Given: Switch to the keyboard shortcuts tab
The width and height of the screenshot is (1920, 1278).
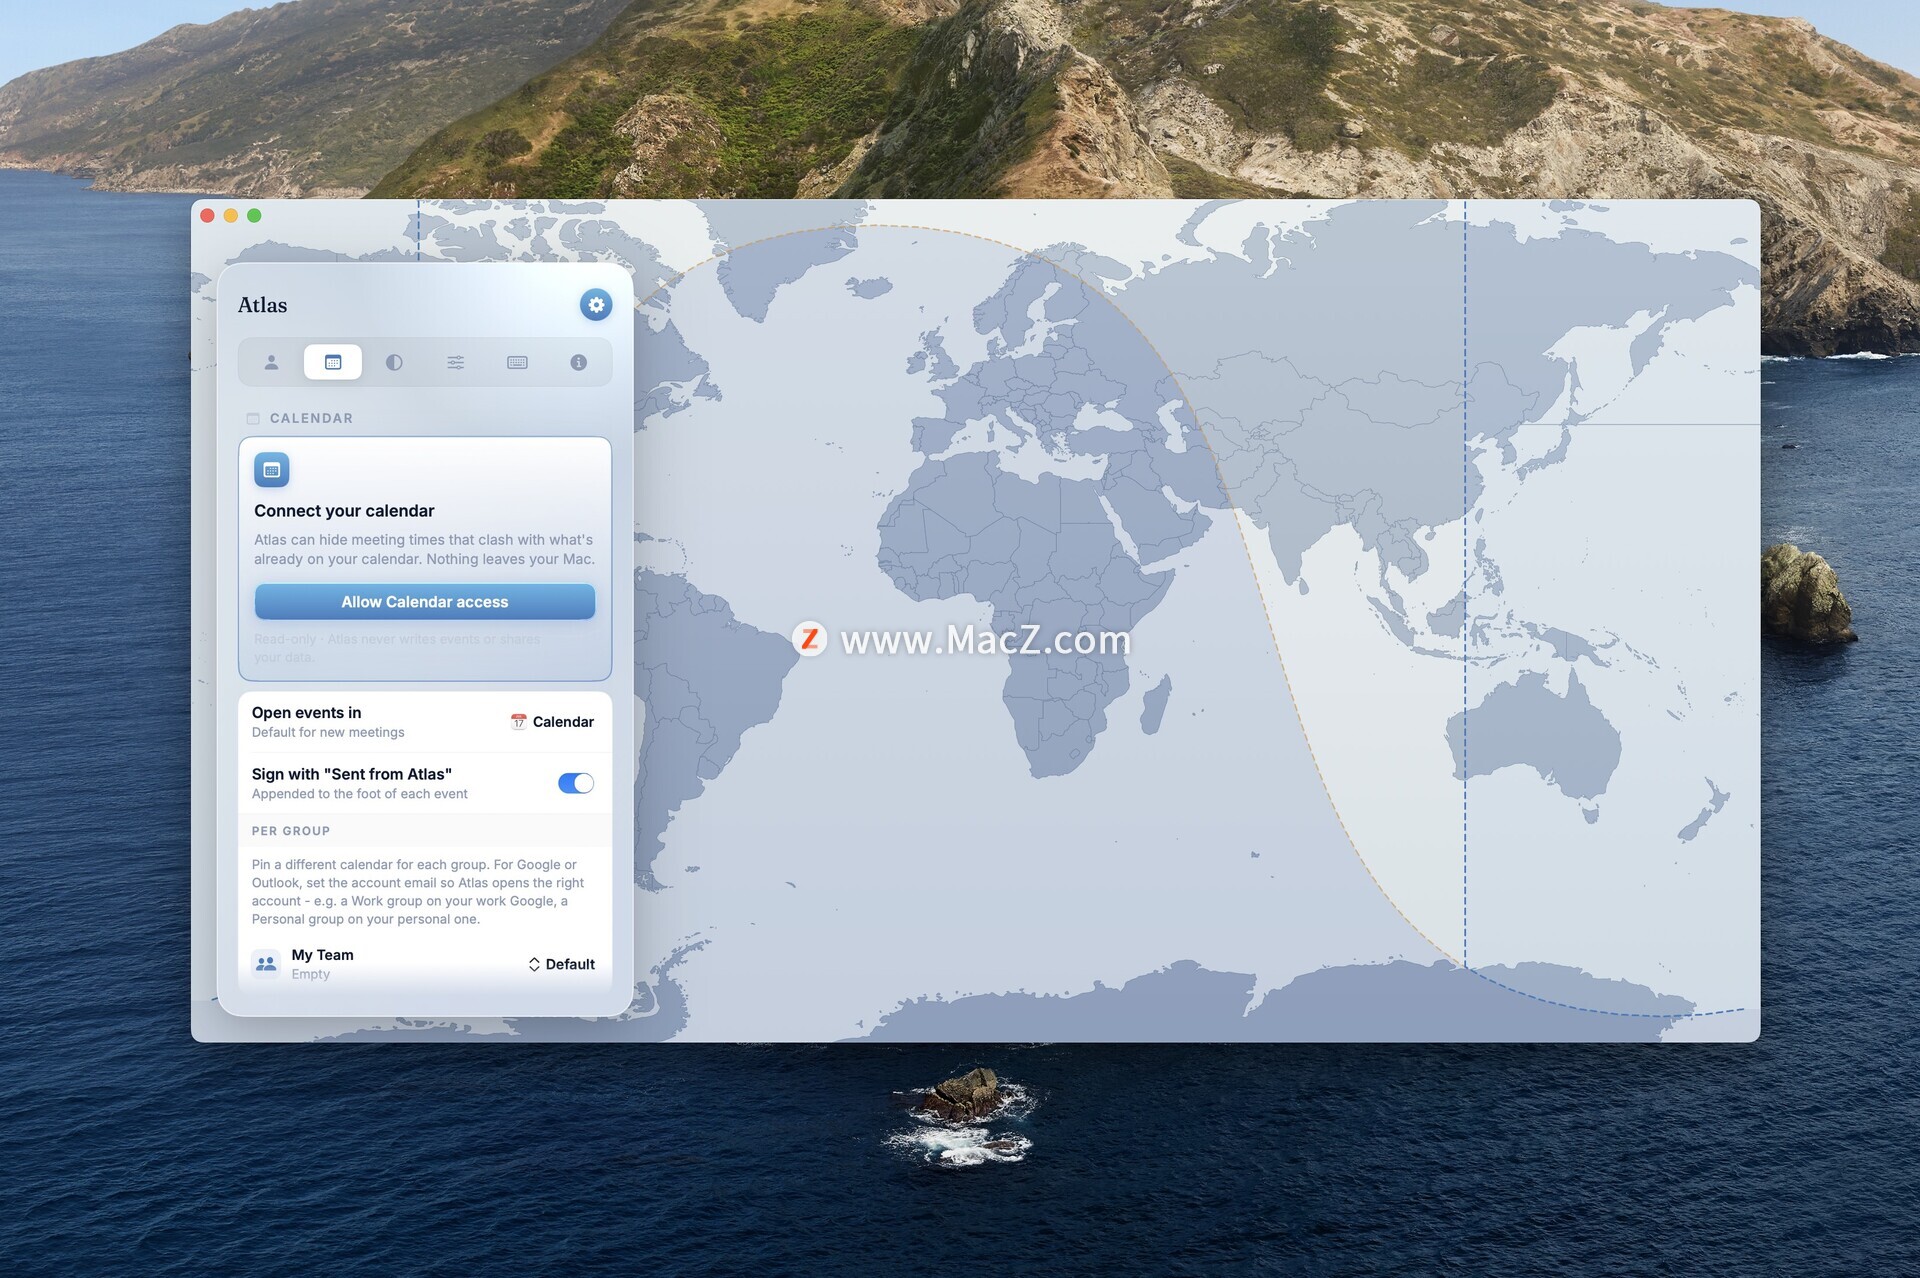Looking at the screenshot, I should tap(517, 362).
